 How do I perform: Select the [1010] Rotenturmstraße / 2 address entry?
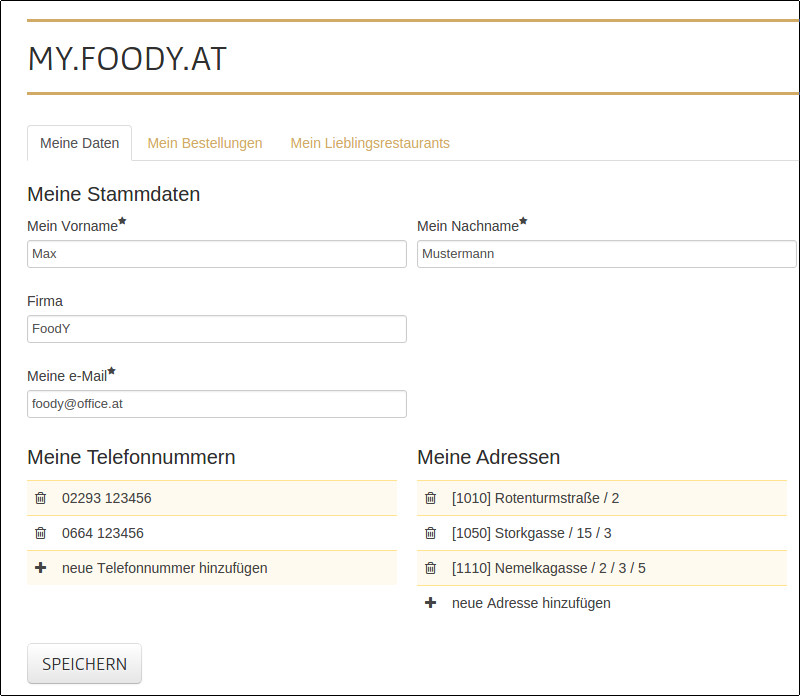click(x=535, y=498)
